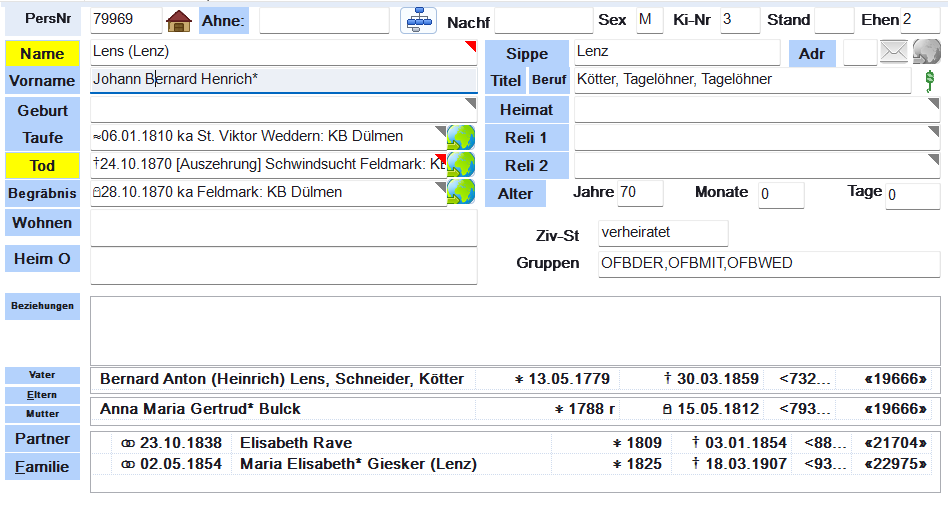Open globe map icon for Tod row
This screenshot has height=505, width=948.
(x=461, y=165)
